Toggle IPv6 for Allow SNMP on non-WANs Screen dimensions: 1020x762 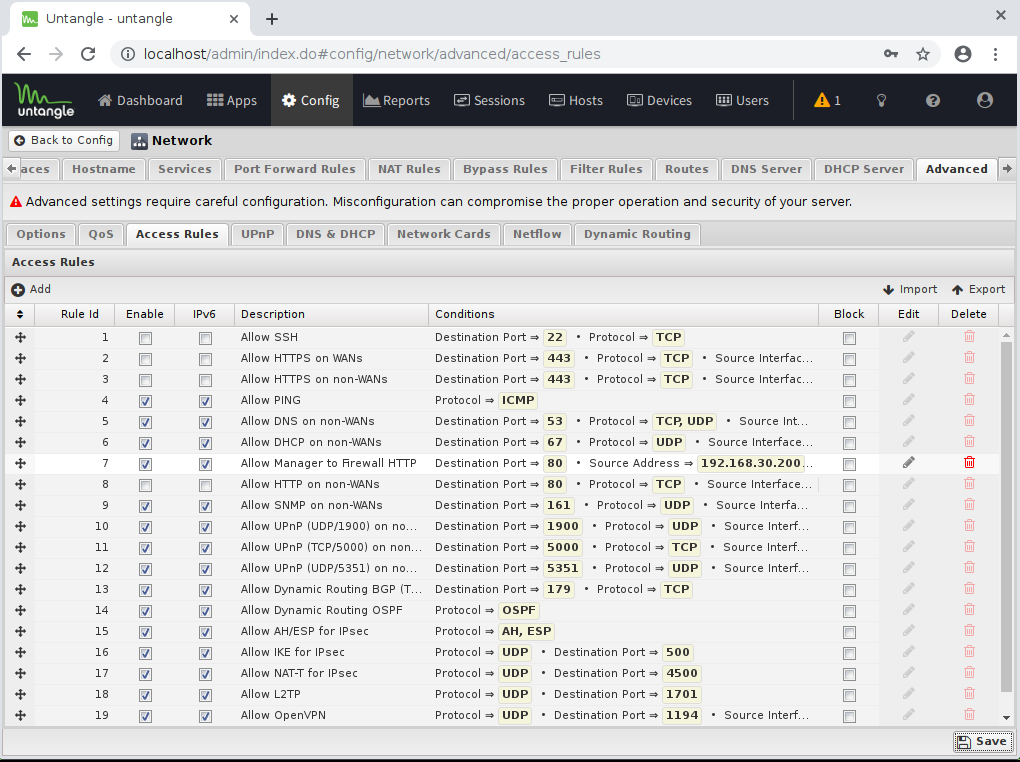[206, 506]
